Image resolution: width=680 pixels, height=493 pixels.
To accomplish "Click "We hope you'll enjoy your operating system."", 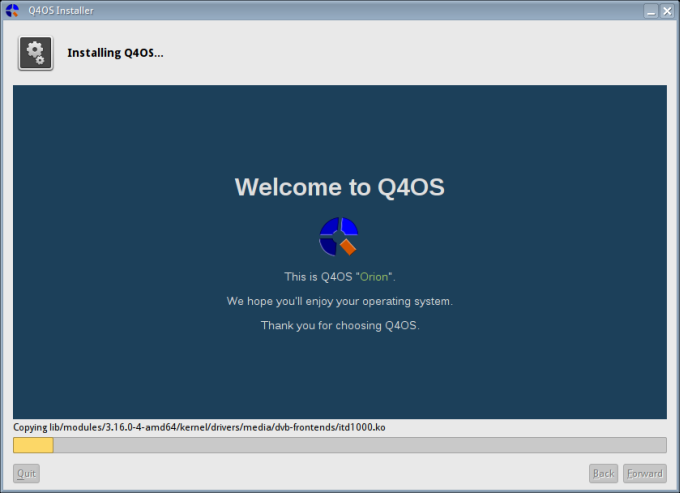I will 340,301.
